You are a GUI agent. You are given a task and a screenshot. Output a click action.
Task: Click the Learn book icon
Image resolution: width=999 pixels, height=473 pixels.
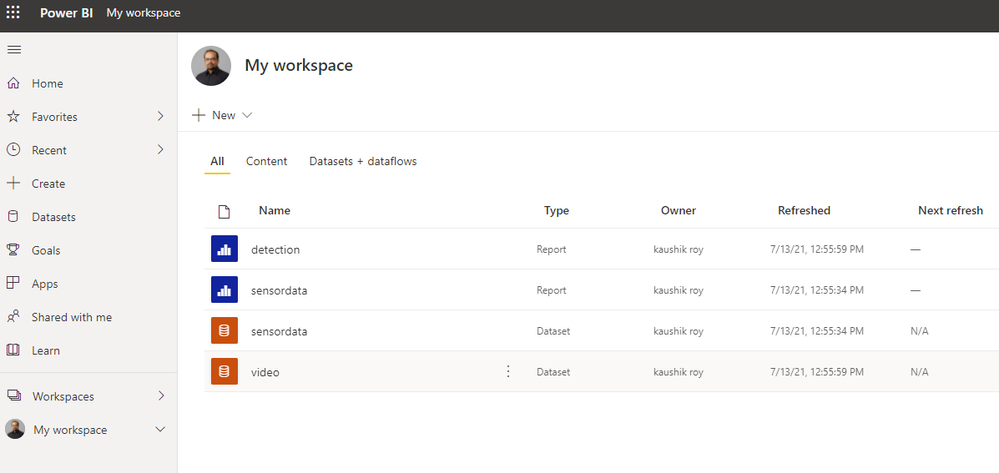[x=14, y=351]
